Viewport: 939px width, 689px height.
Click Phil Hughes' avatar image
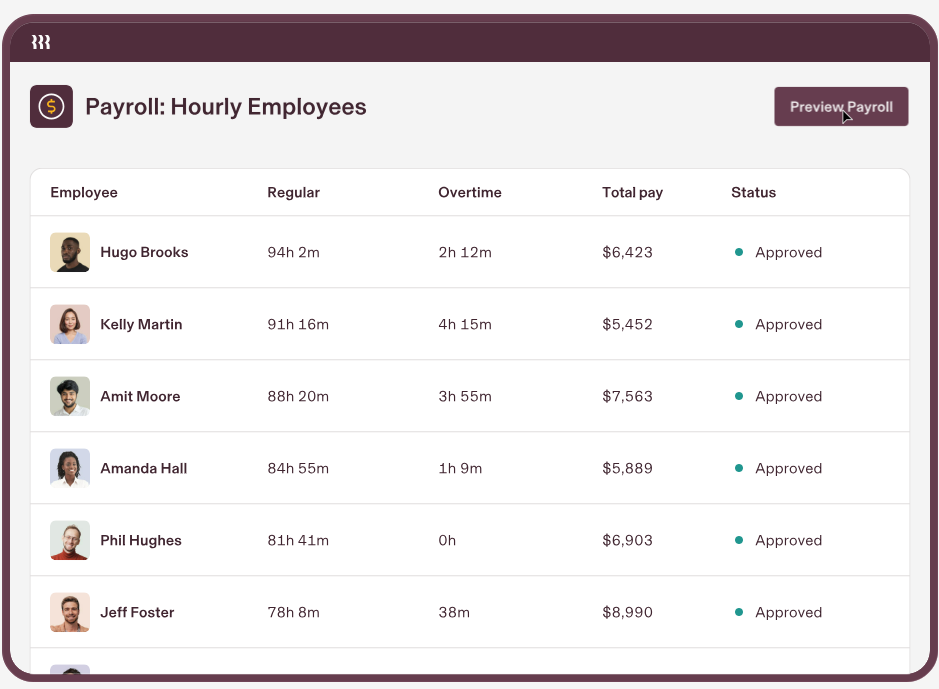click(x=70, y=540)
